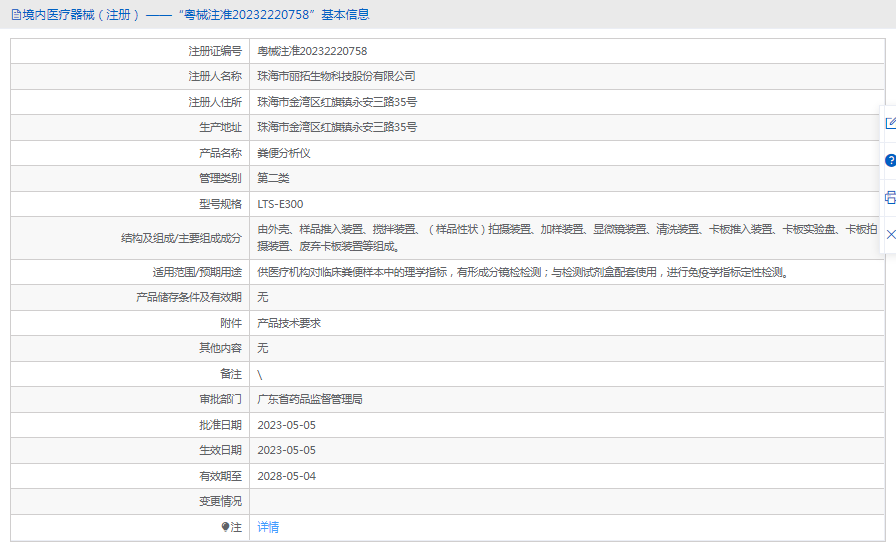896x550 pixels.
Task: Select the 适用范围/预期用途 label
Action: coord(197,272)
